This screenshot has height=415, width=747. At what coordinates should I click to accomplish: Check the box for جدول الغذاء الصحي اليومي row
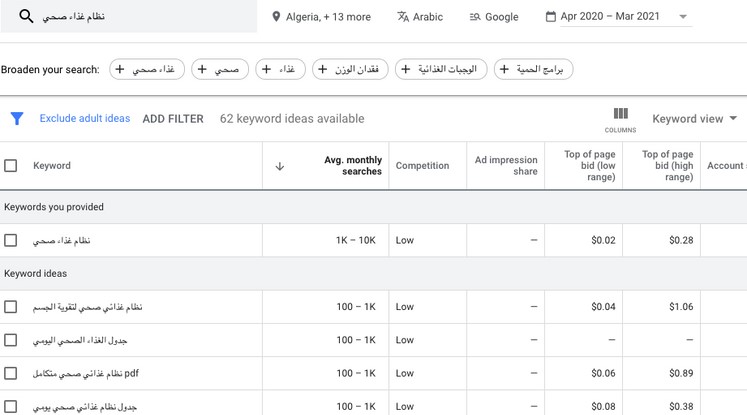(10, 340)
